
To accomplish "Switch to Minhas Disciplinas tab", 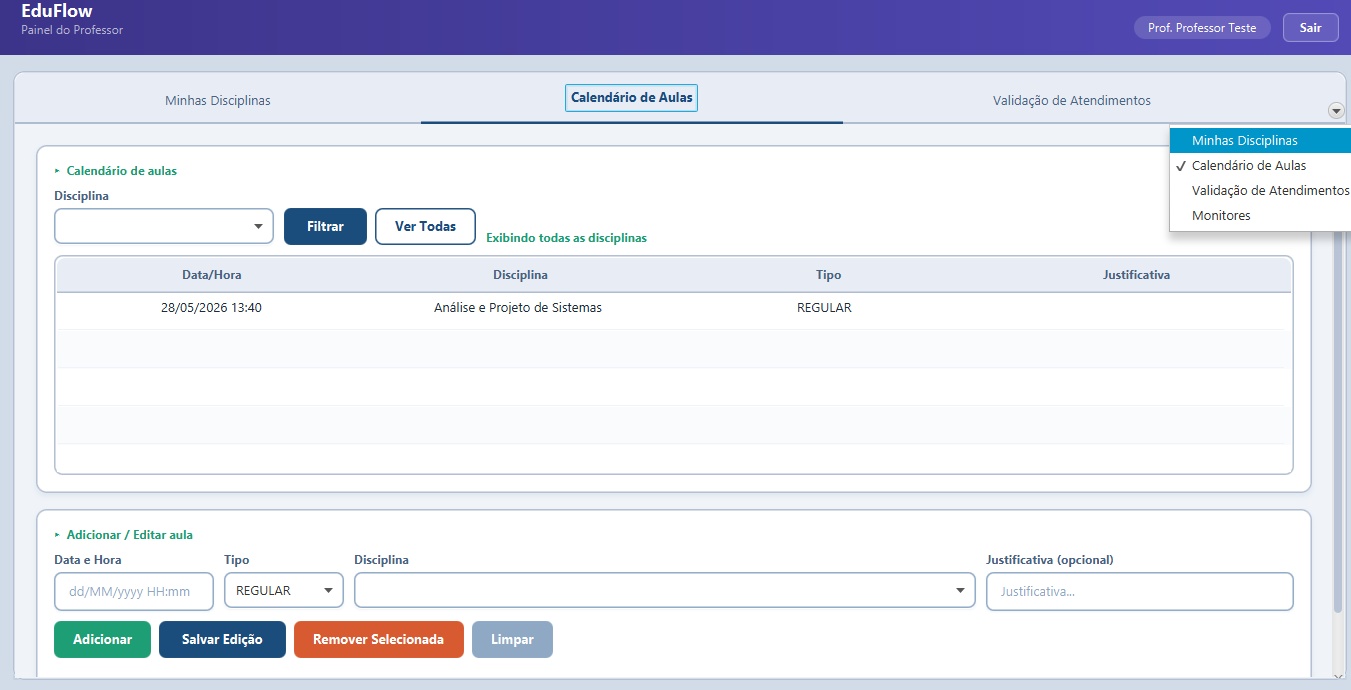I will click(218, 101).
